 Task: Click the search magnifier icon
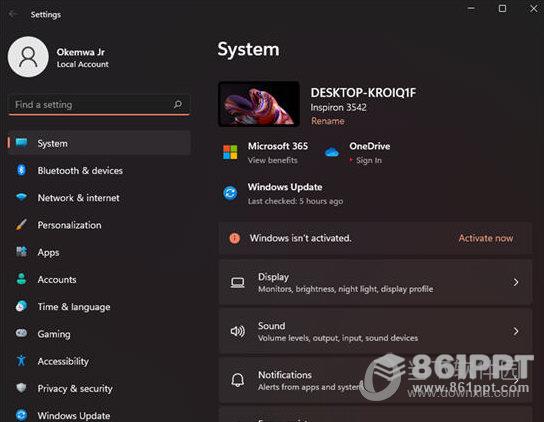point(178,104)
